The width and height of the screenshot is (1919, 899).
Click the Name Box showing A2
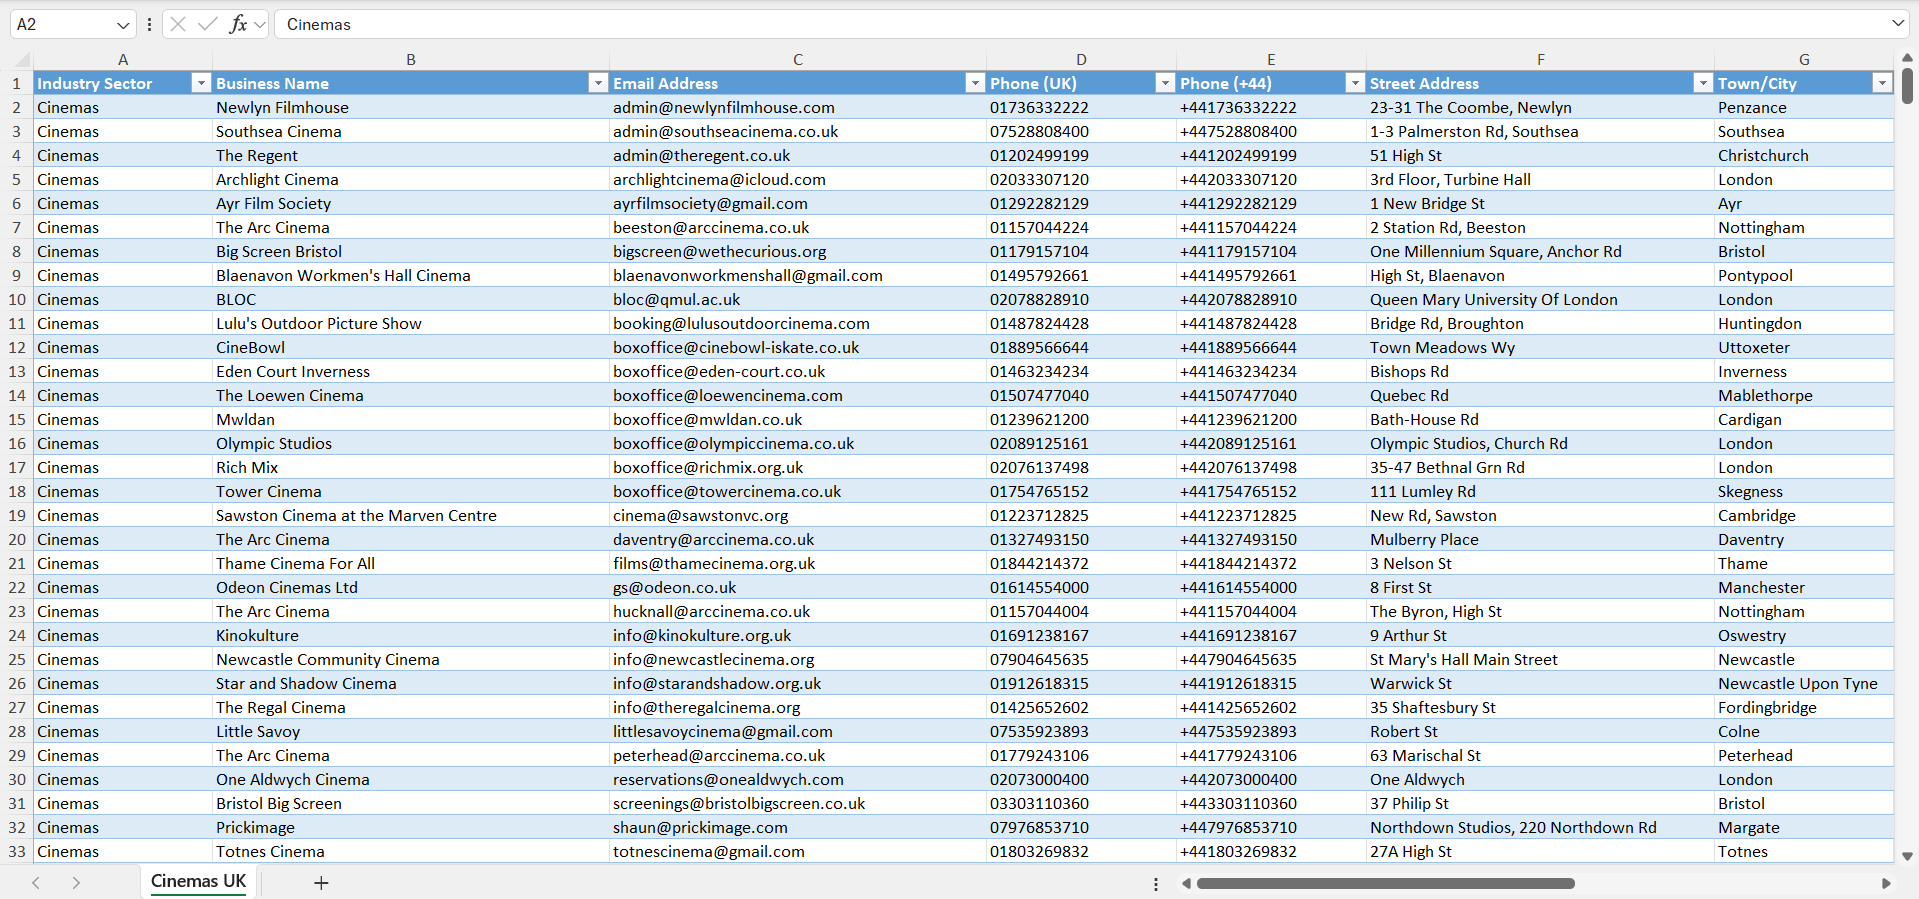(x=63, y=24)
